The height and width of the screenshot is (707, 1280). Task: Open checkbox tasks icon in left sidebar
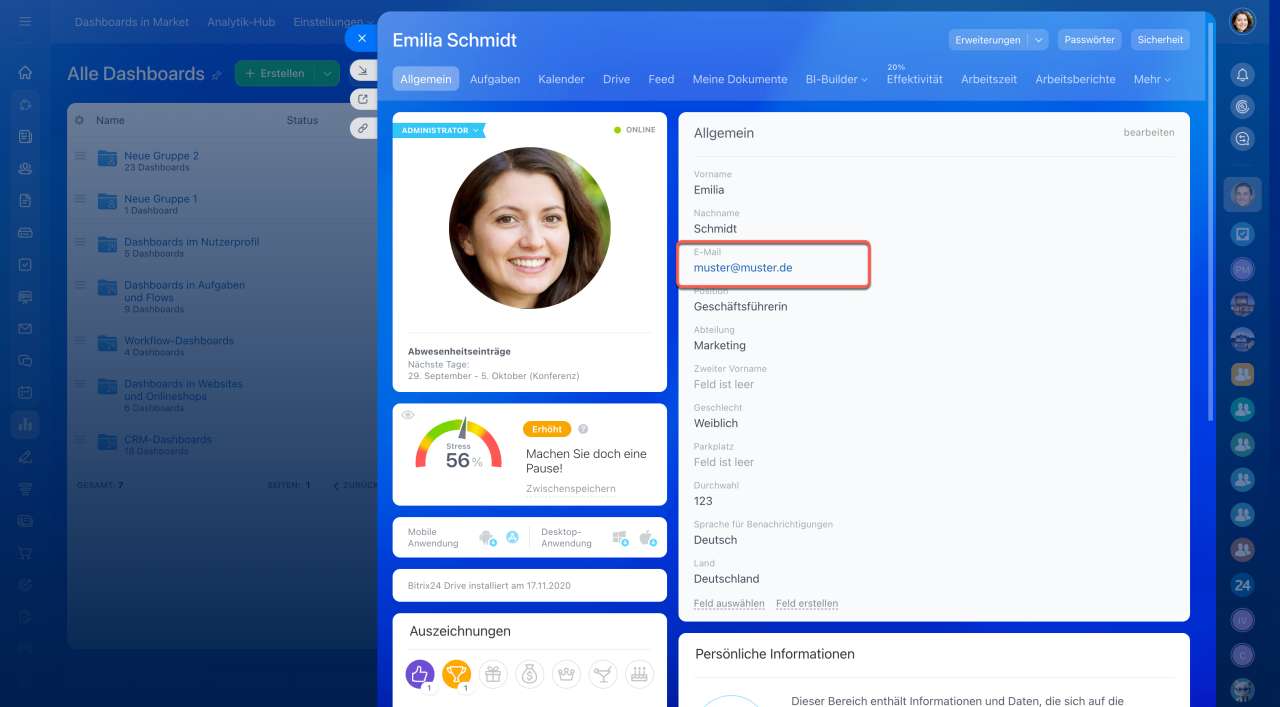[25, 265]
